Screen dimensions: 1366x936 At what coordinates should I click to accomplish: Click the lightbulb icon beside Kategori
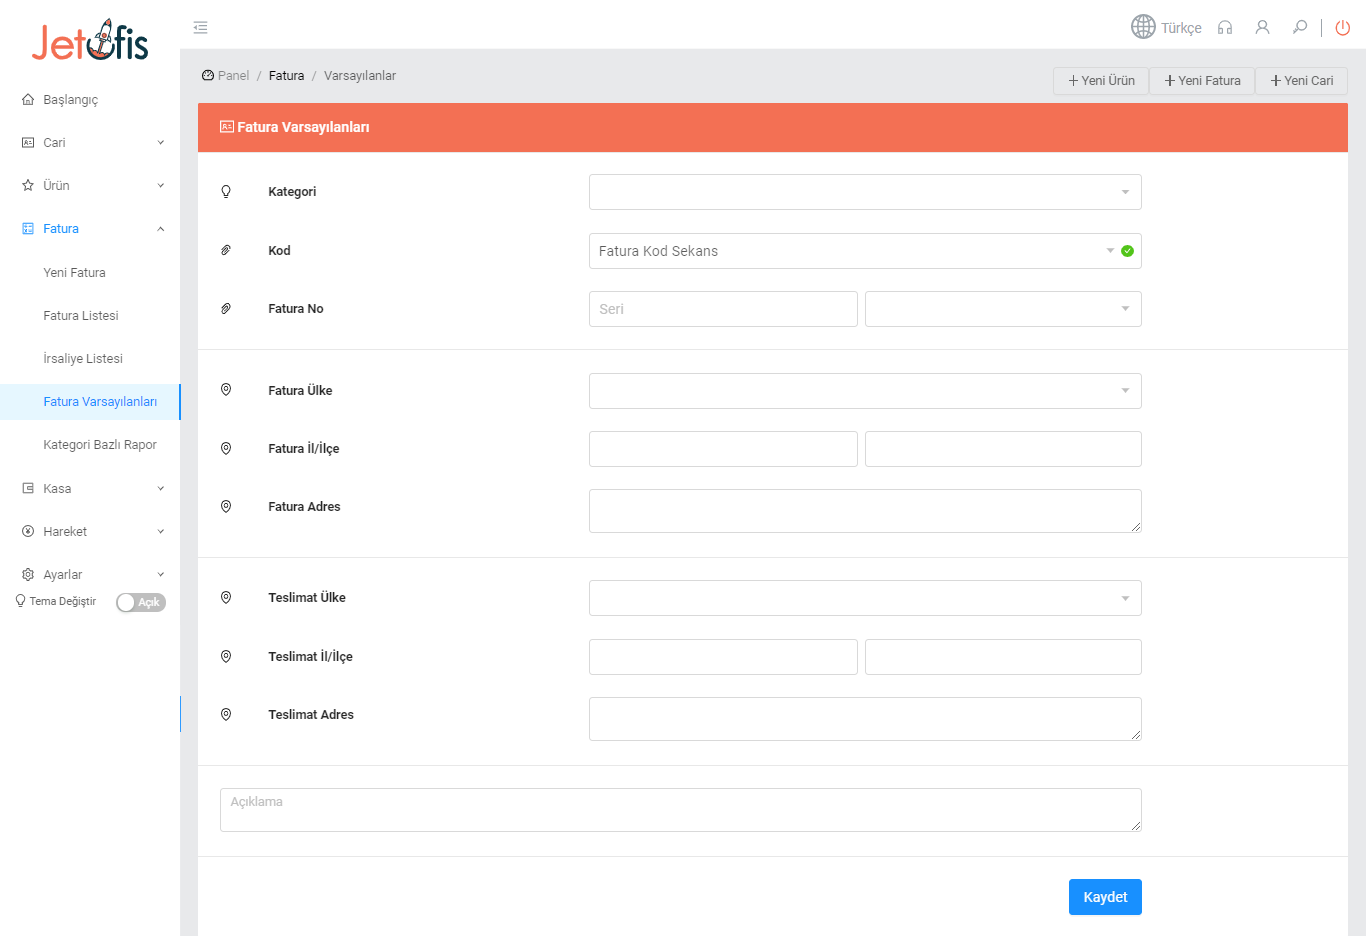pyautogui.click(x=226, y=192)
